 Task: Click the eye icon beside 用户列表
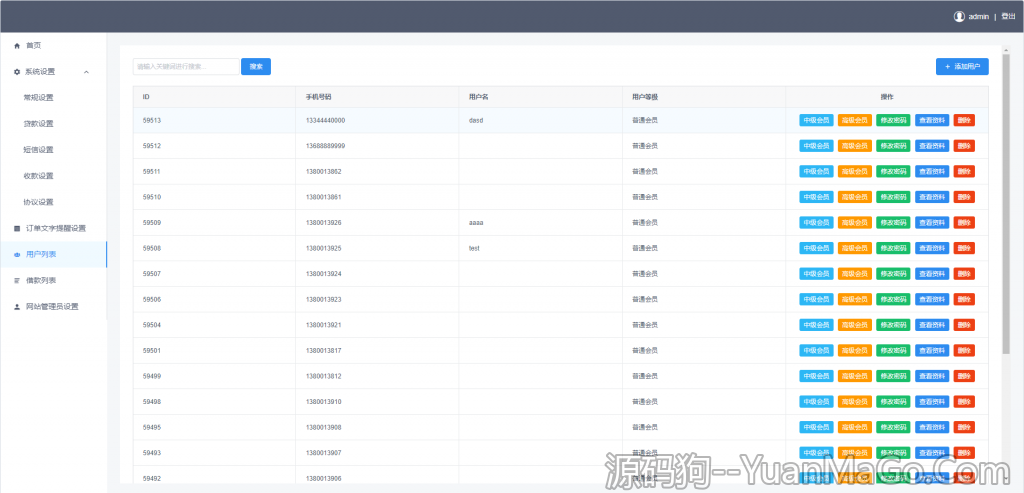(x=17, y=255)
